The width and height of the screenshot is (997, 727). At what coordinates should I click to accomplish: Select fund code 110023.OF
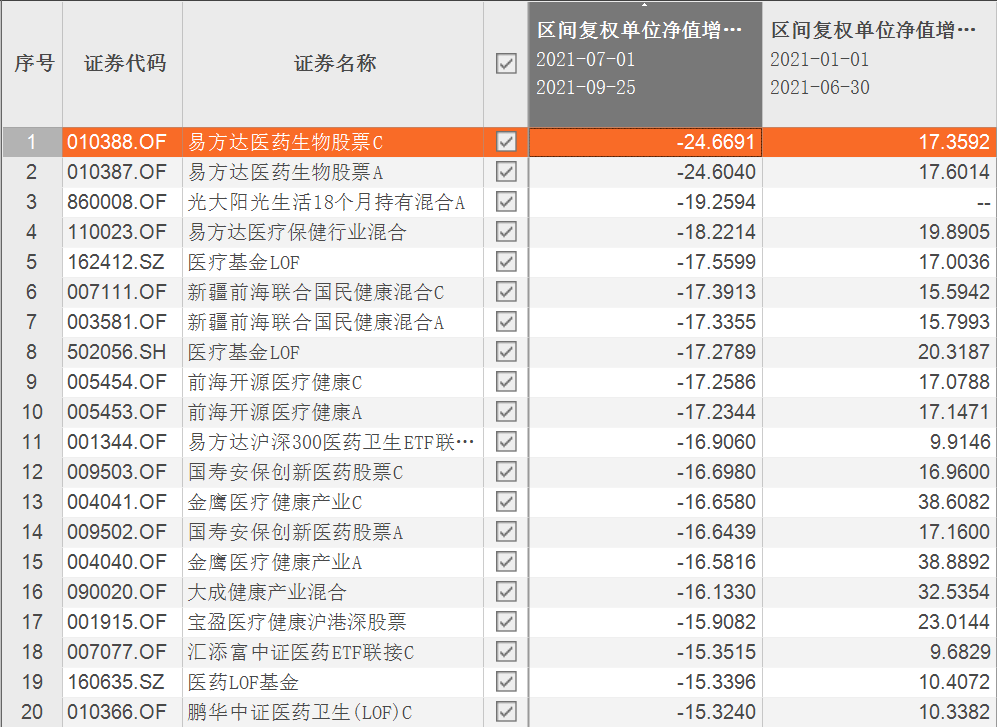tap(117, 232)
